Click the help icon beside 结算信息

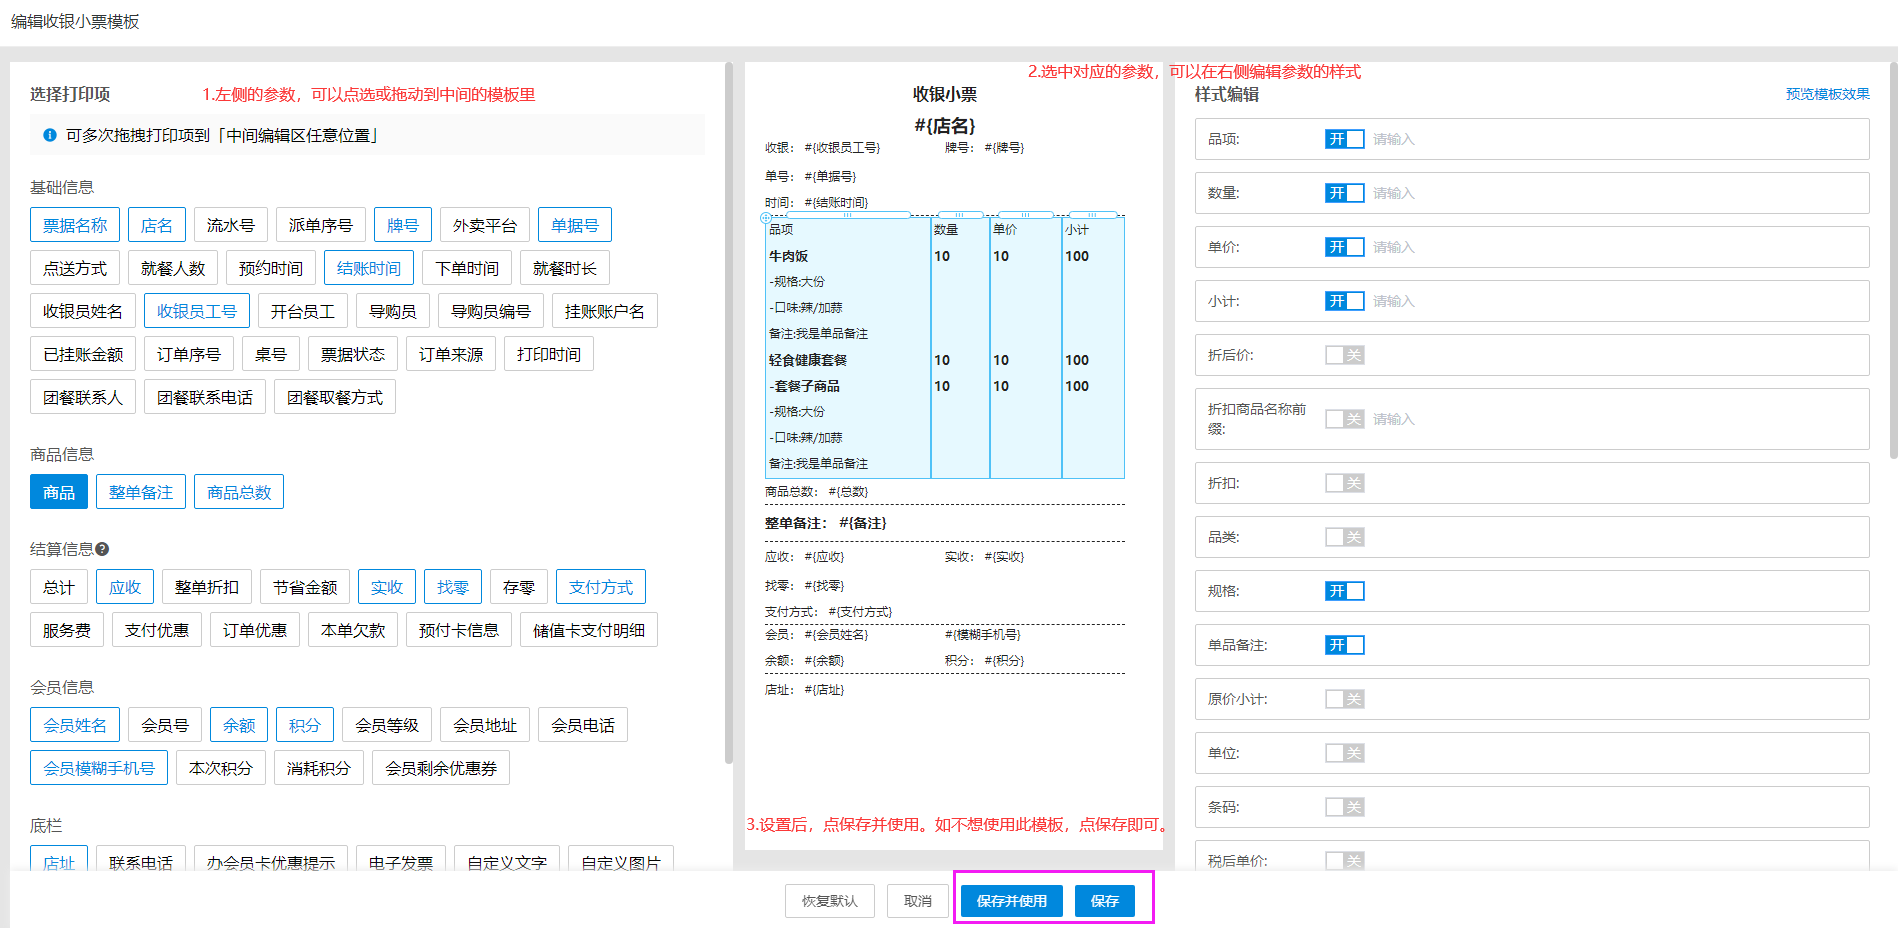coord(102,549)
